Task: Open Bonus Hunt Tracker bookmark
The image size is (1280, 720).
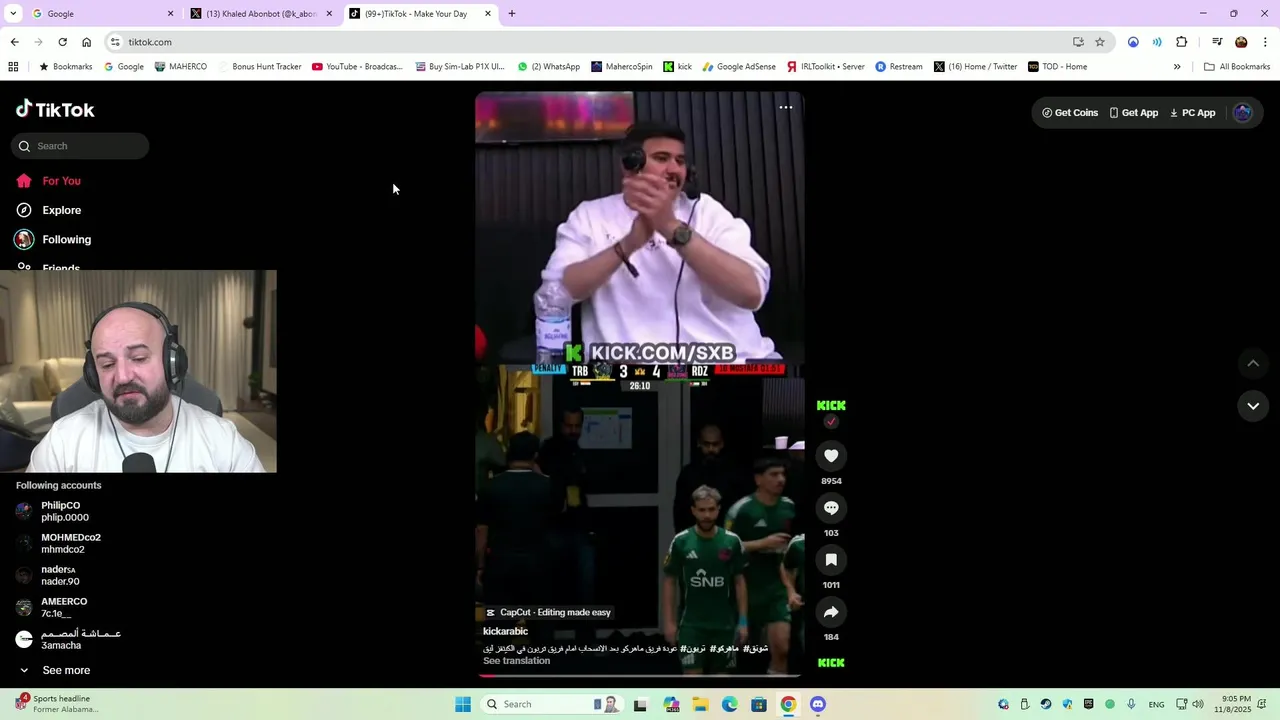Action: pyautogui.click(x=258, y=67)
